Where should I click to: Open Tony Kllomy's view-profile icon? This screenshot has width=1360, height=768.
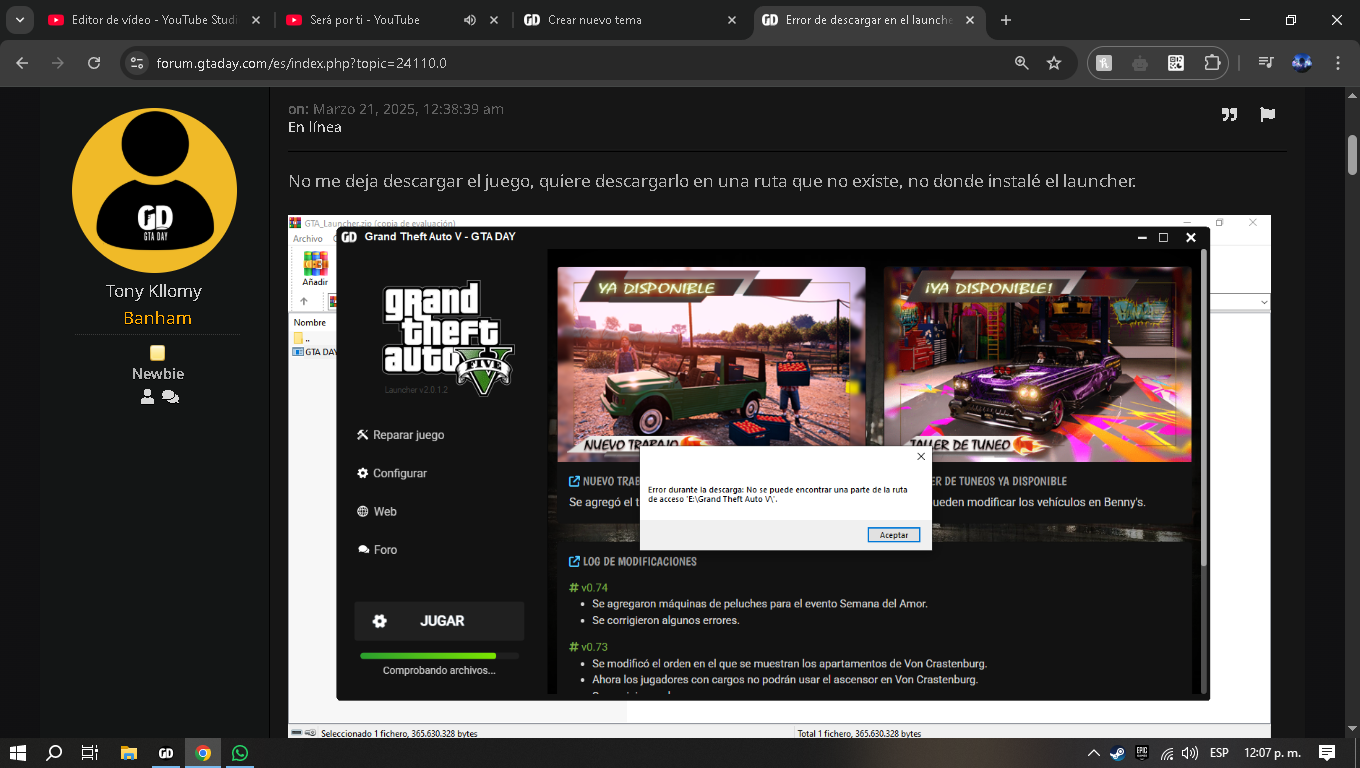pos(148,397)
